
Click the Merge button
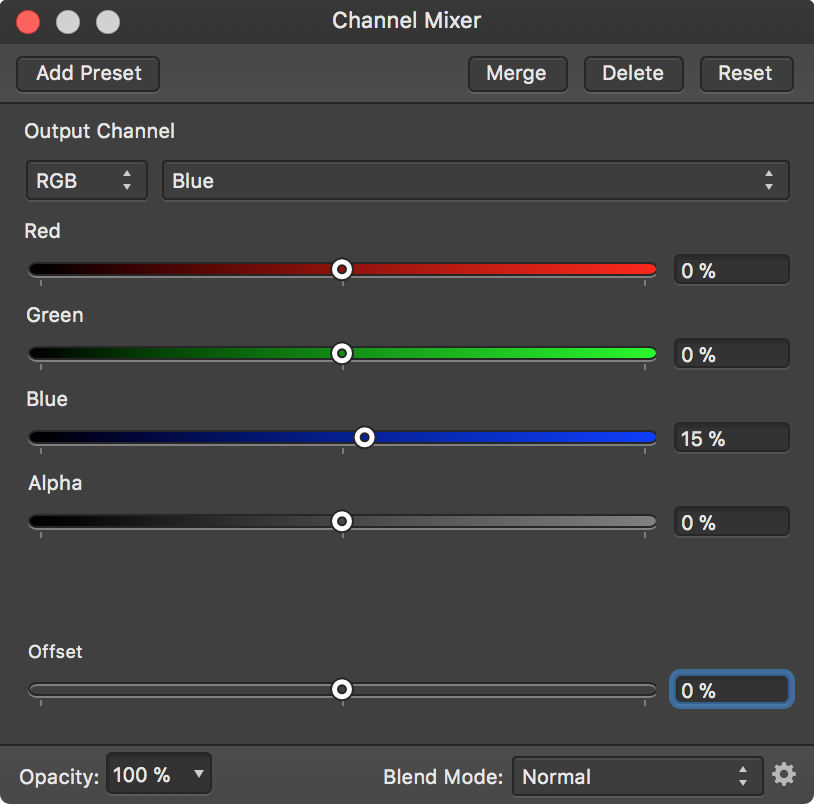(x=517, y=73)
